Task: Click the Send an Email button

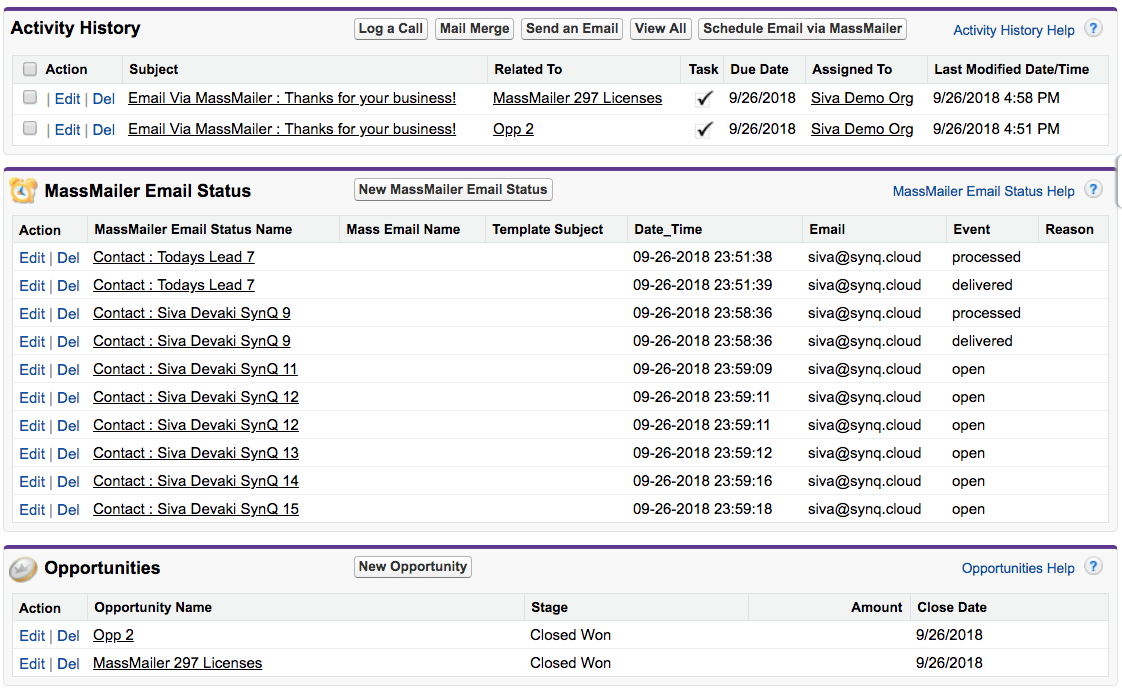Action: pos(572,29)
